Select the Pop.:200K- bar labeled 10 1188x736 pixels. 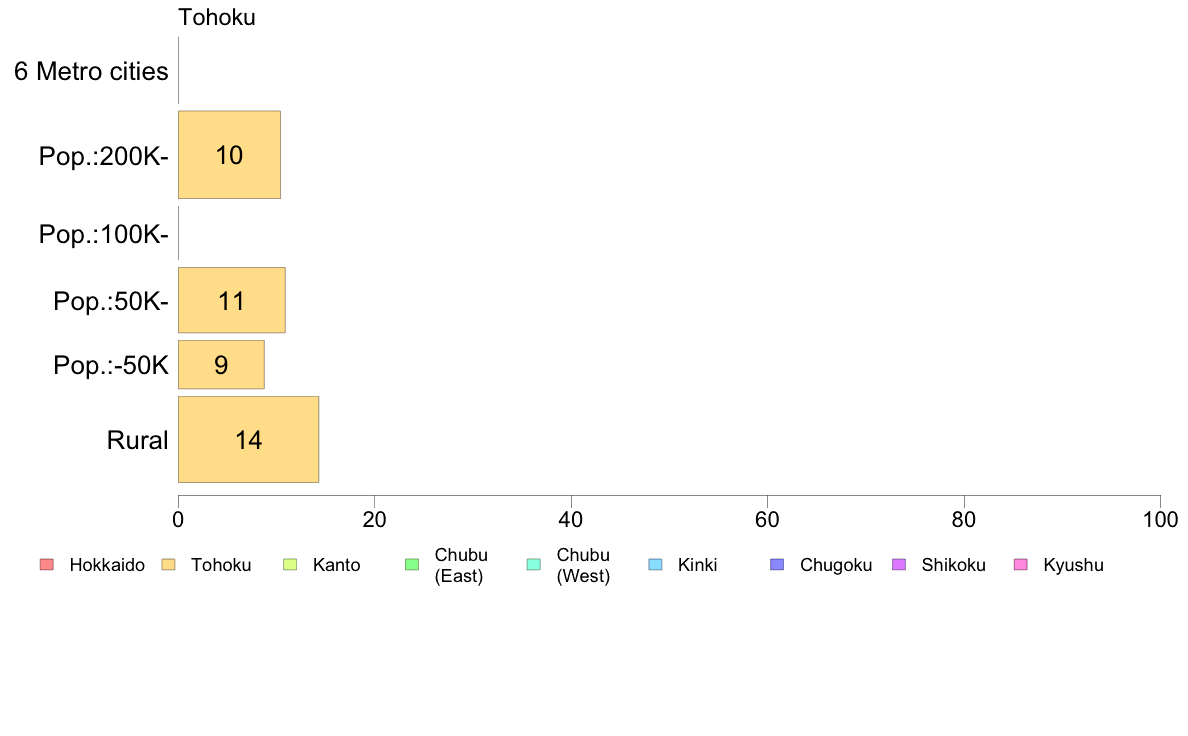pos(230,155)
